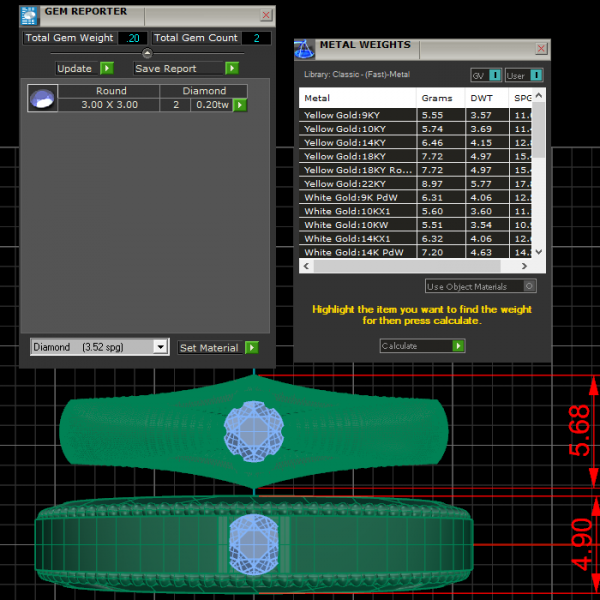Click the Gem Reporter panel icon
600x600 pixels.
[x=30, y=14]
